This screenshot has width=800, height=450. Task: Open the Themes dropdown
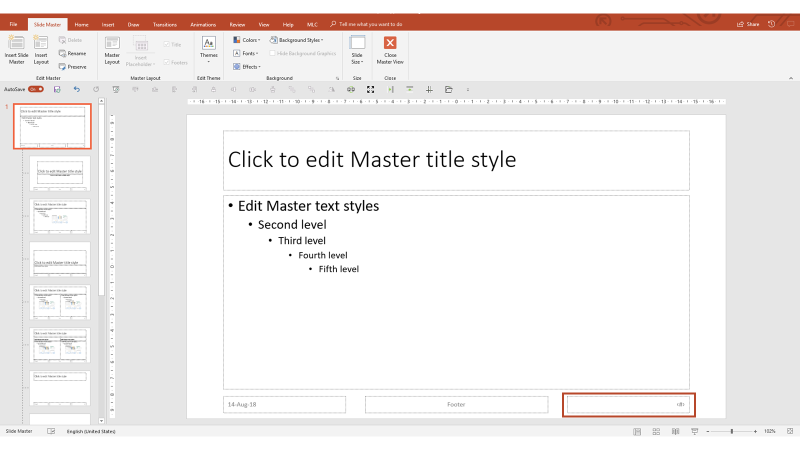209,49
